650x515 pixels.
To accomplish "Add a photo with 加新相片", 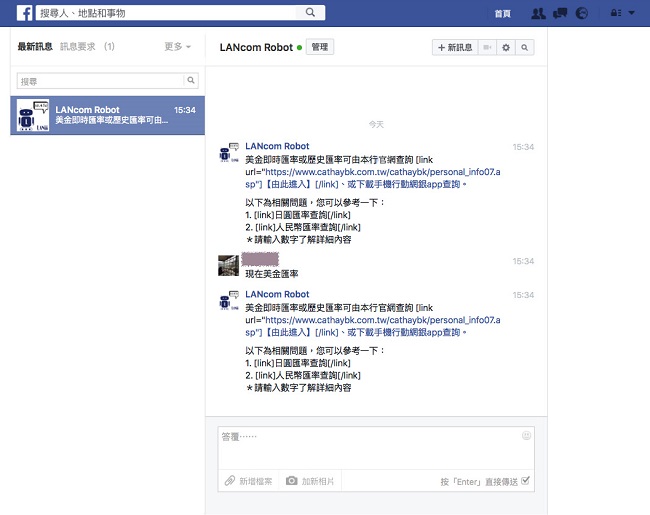I will point(310,481).
